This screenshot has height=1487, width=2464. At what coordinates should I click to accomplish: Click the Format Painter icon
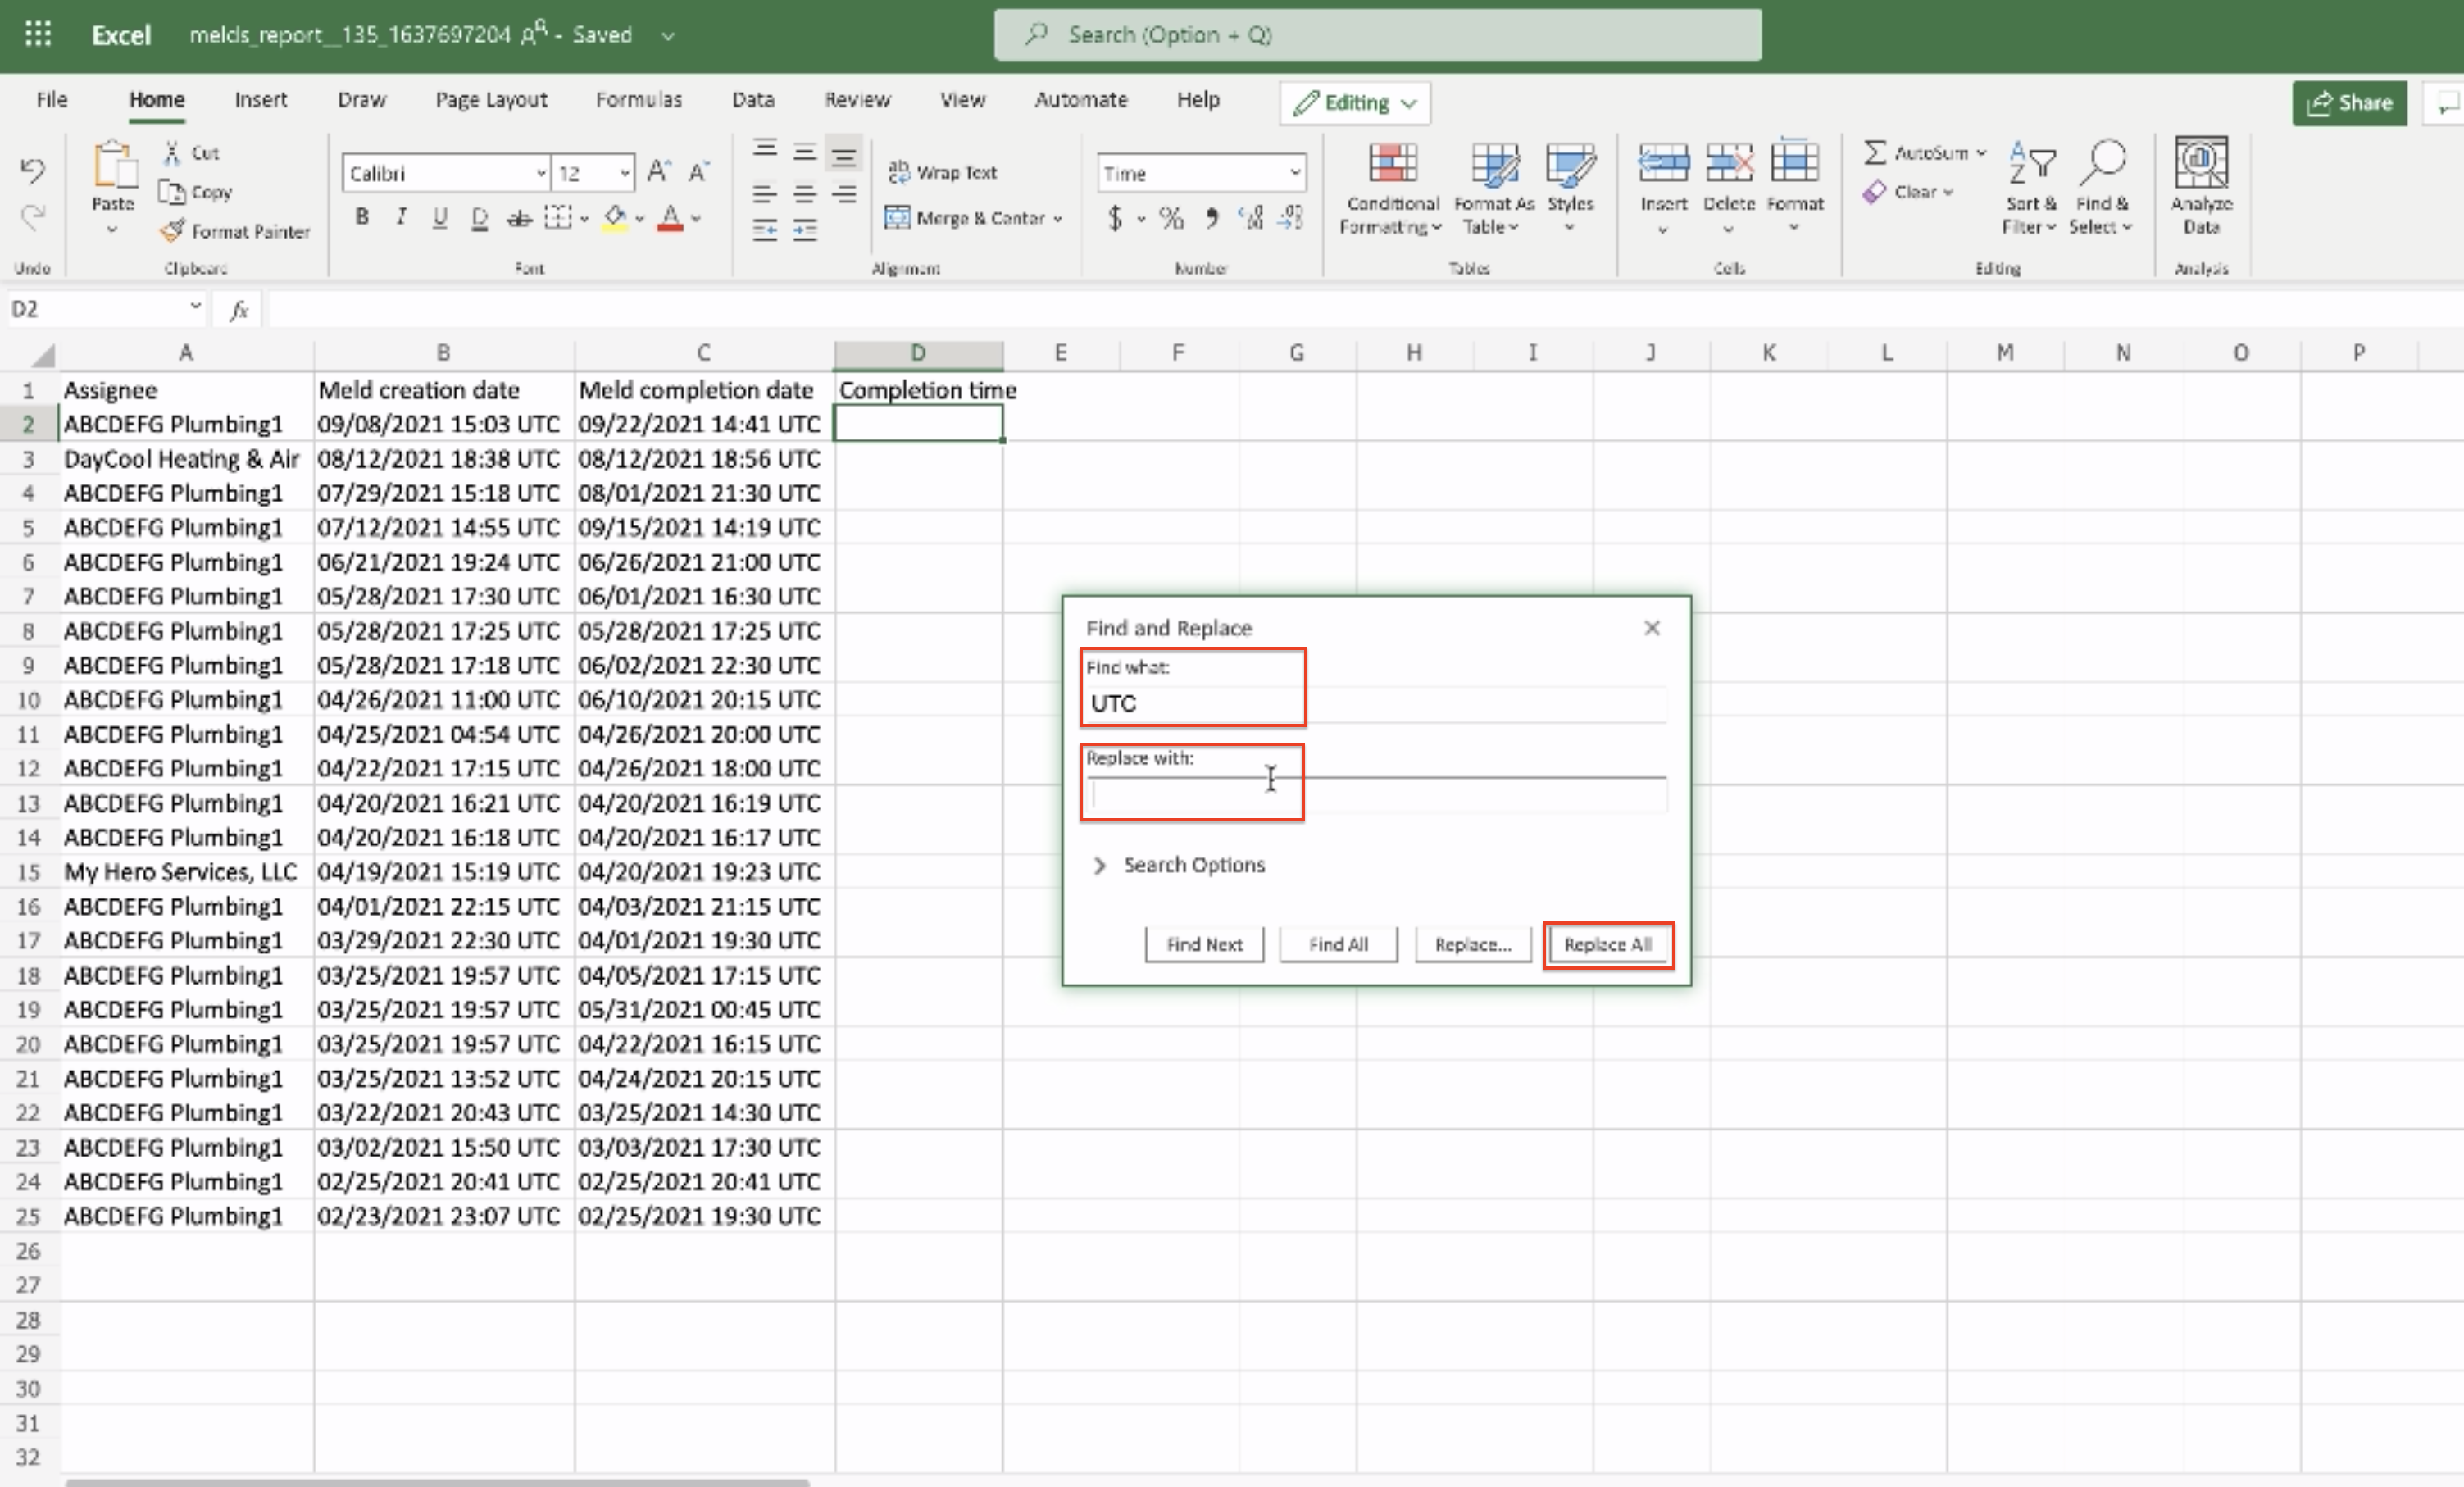point(173,231)
